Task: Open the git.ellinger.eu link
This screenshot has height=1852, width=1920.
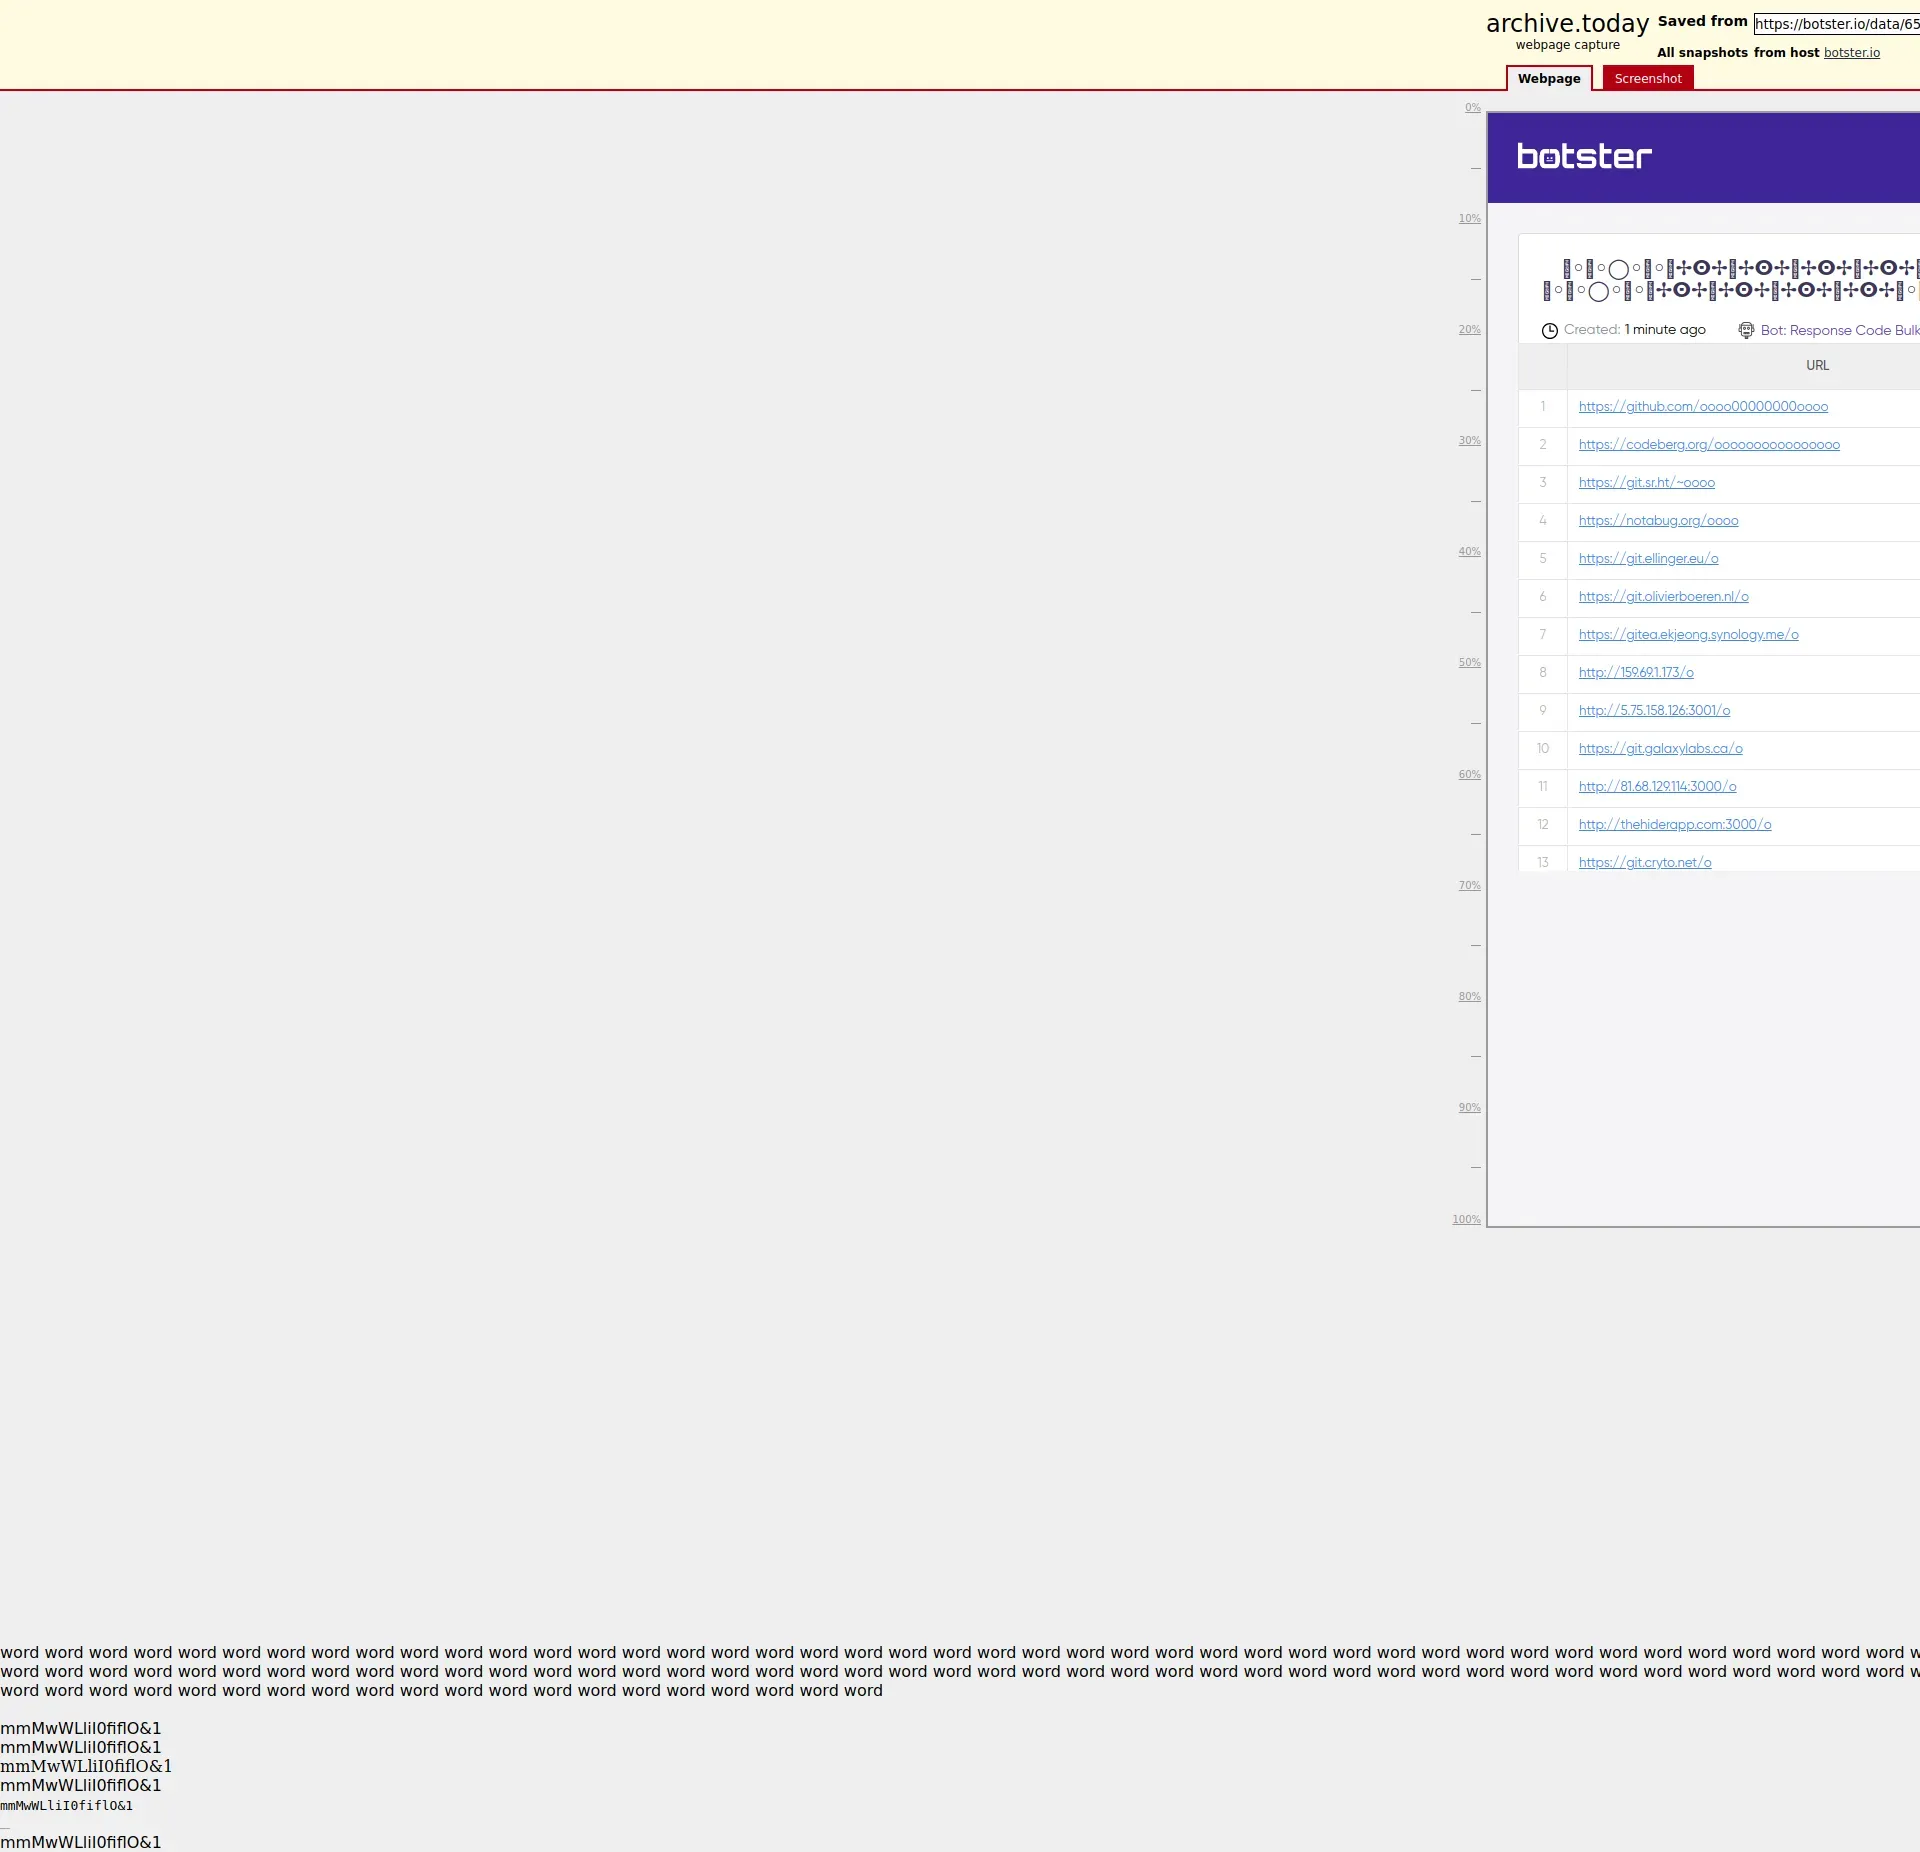Action: (1648, 559)
